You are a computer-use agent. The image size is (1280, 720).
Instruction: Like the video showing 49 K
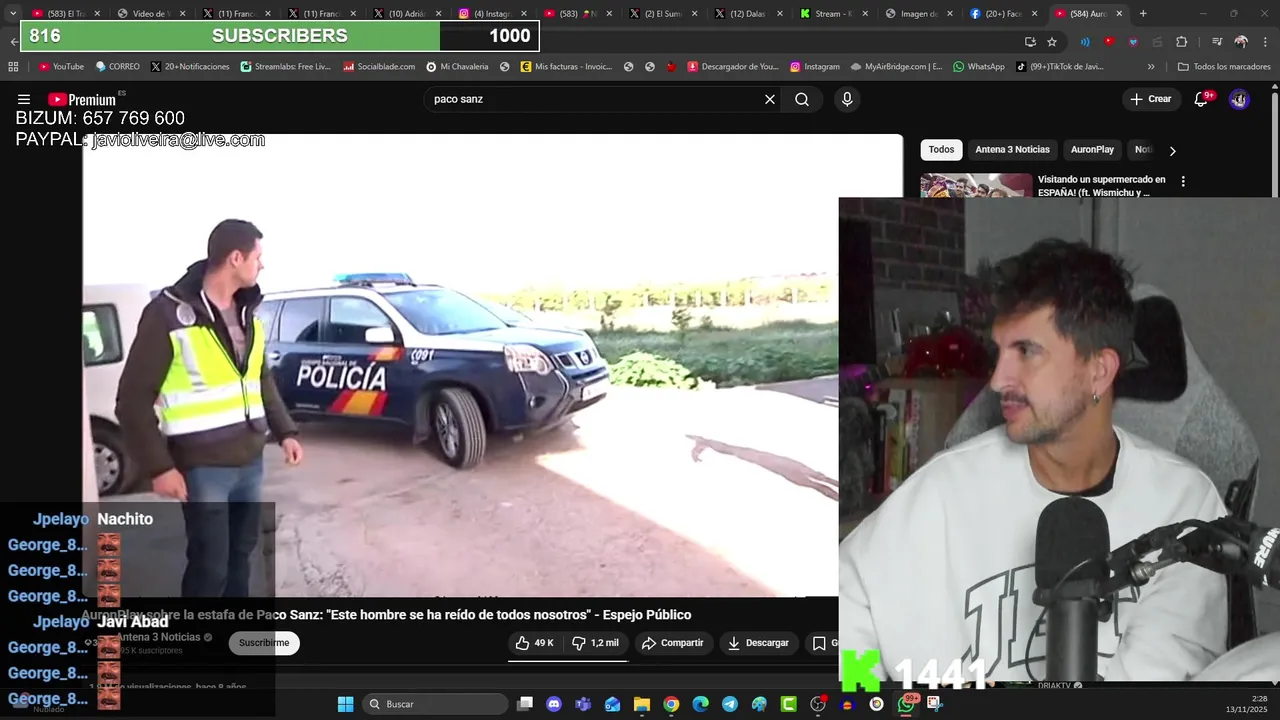(534, 643)
